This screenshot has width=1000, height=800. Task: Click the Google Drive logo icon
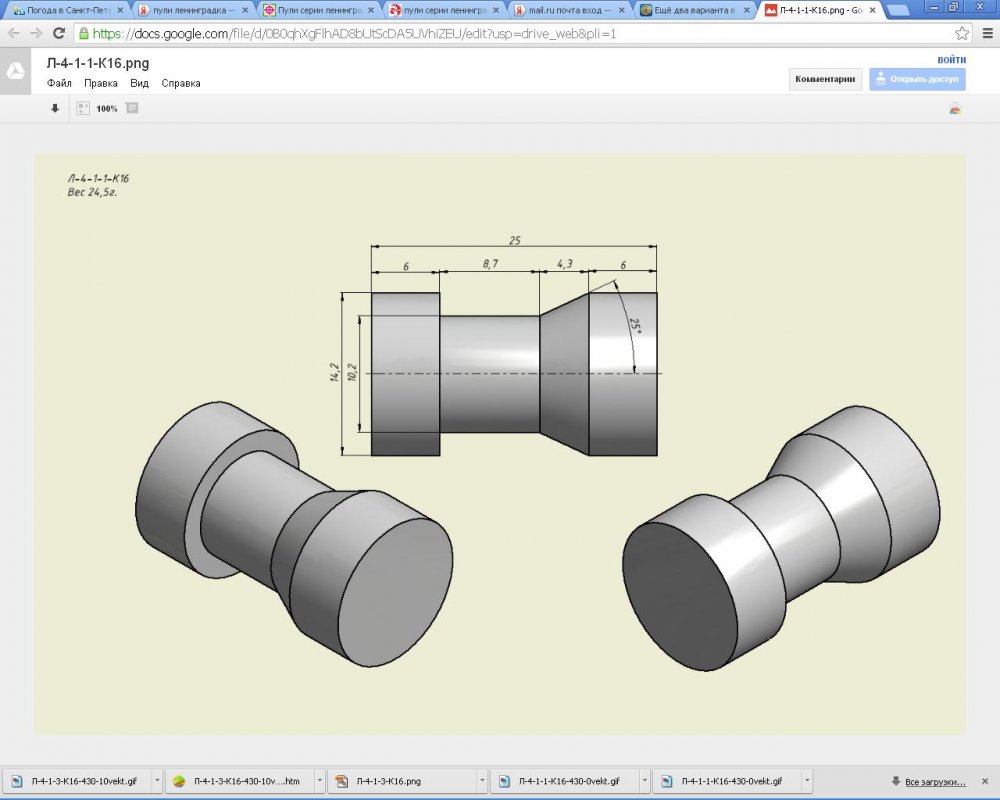point(16,71)
